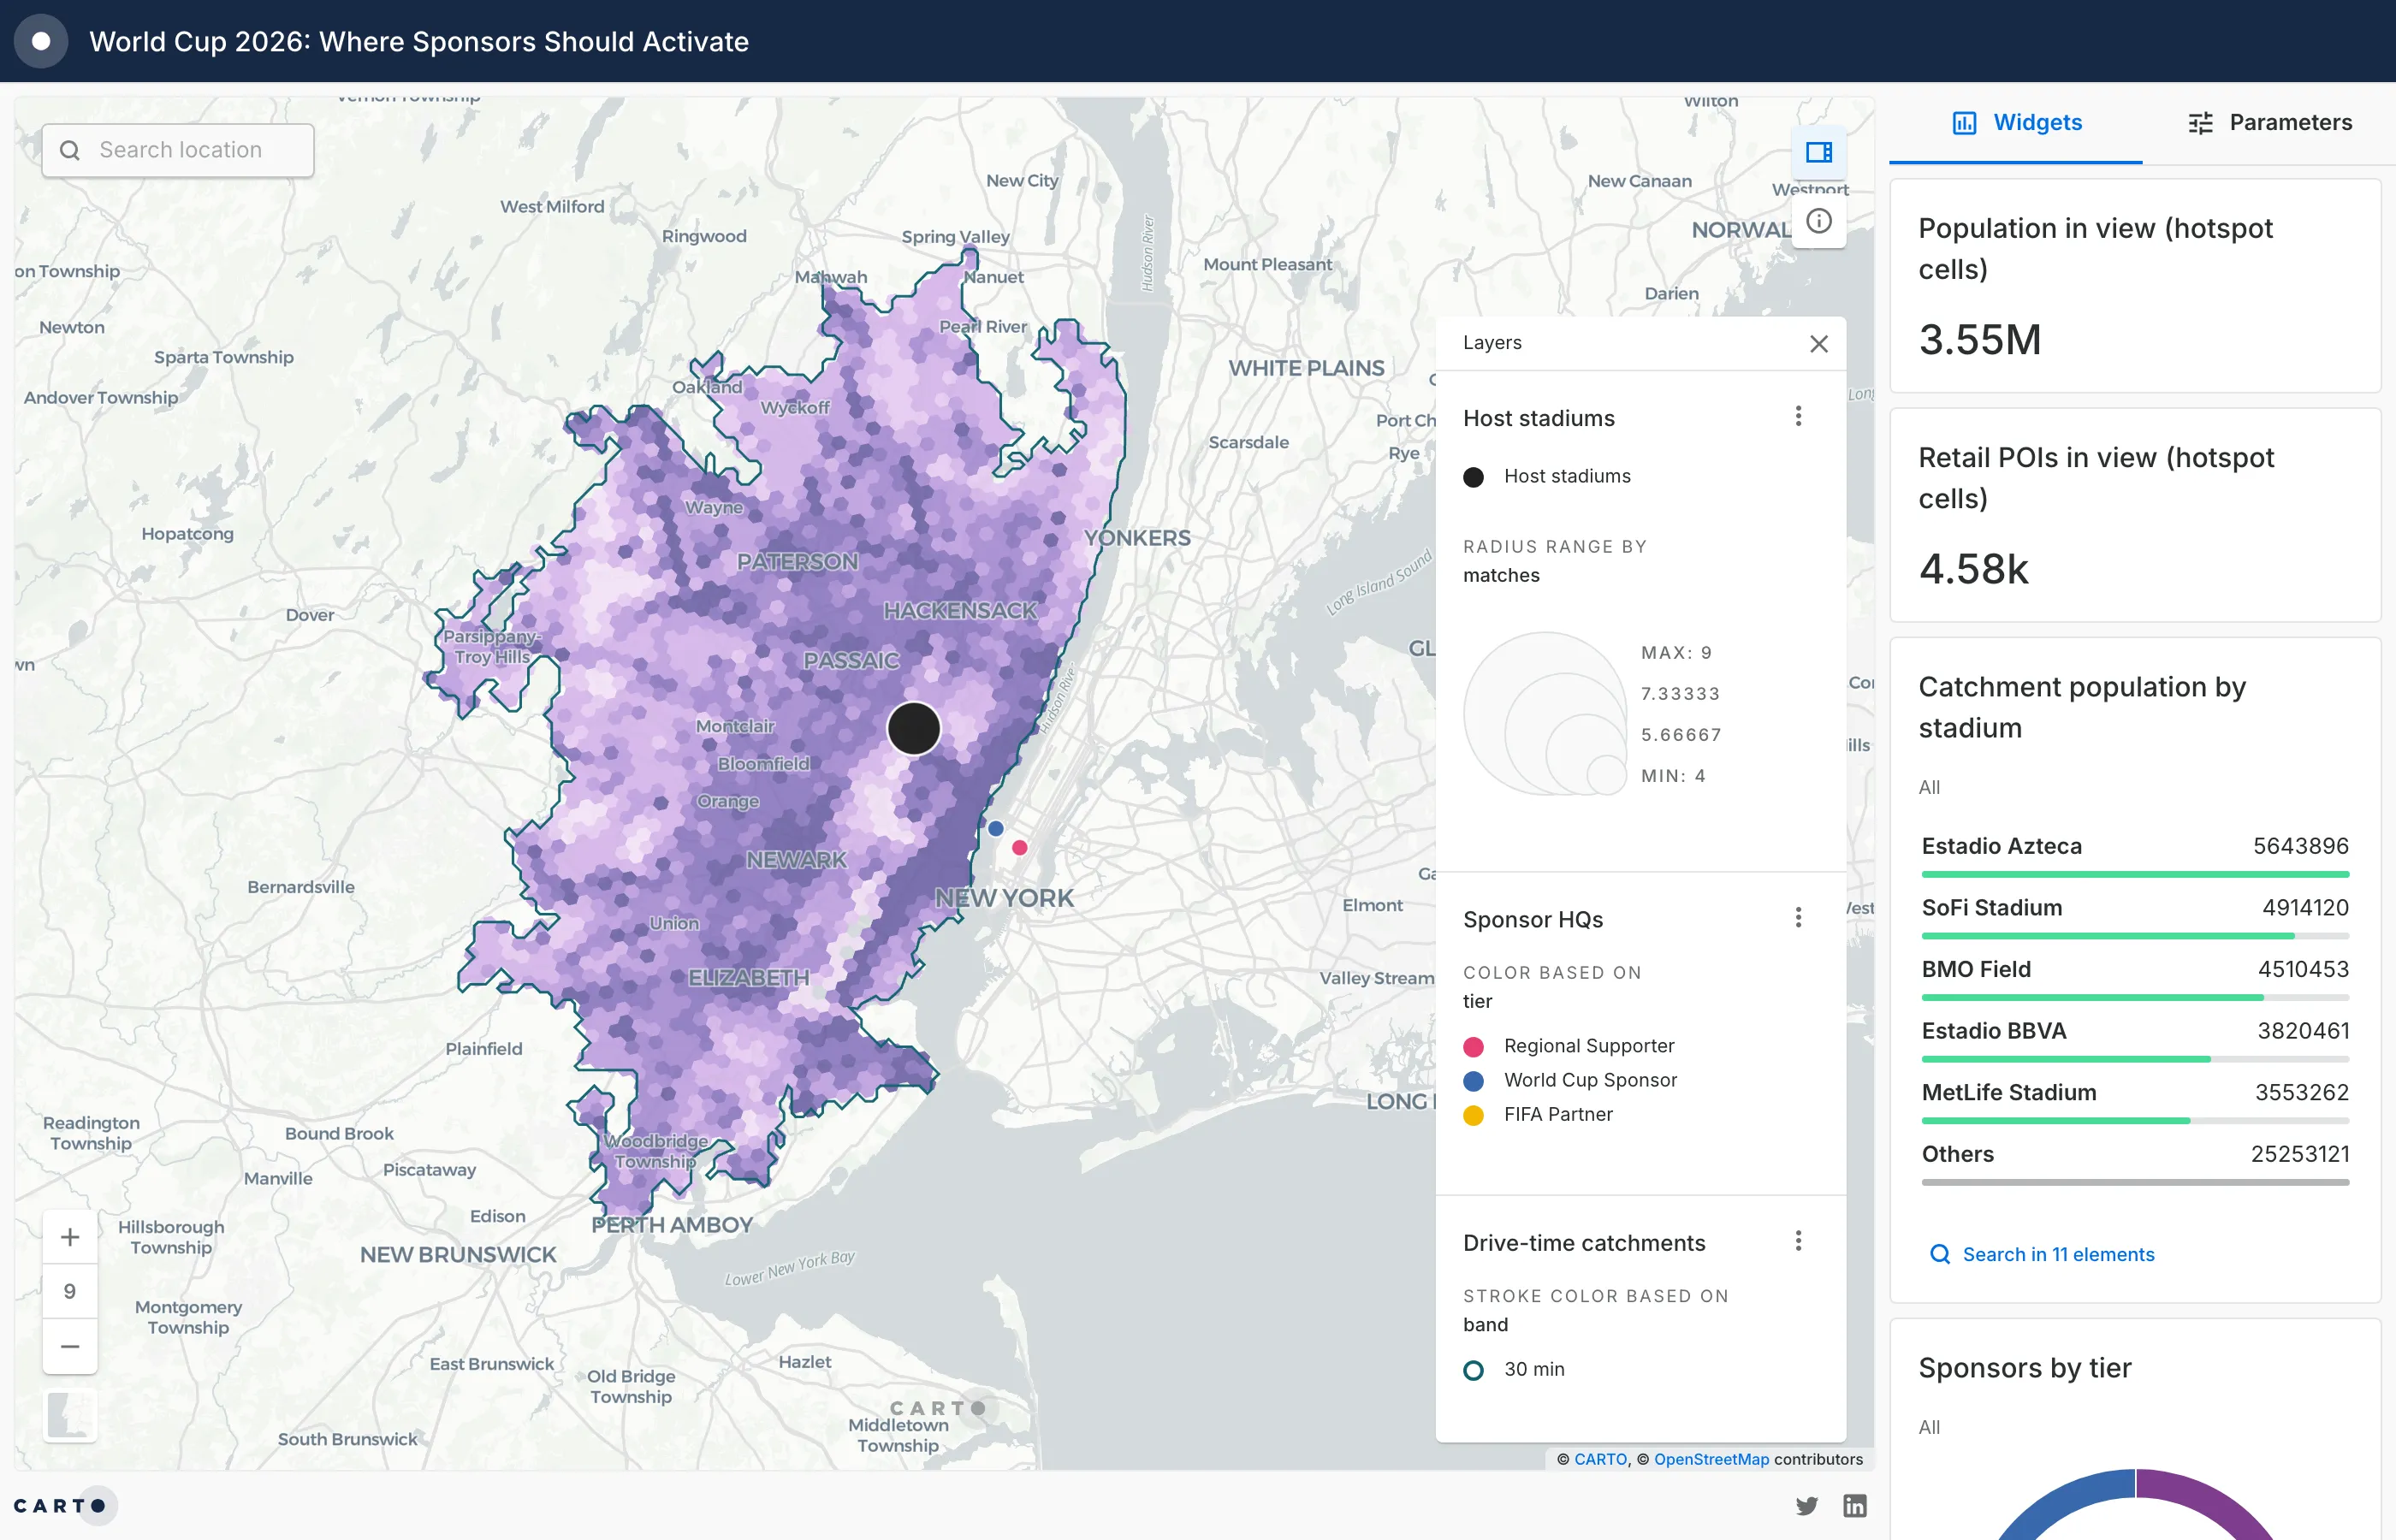Zoom out on the map
The width and height of the screenshot is (2396, 1540).
(70, 1346)
